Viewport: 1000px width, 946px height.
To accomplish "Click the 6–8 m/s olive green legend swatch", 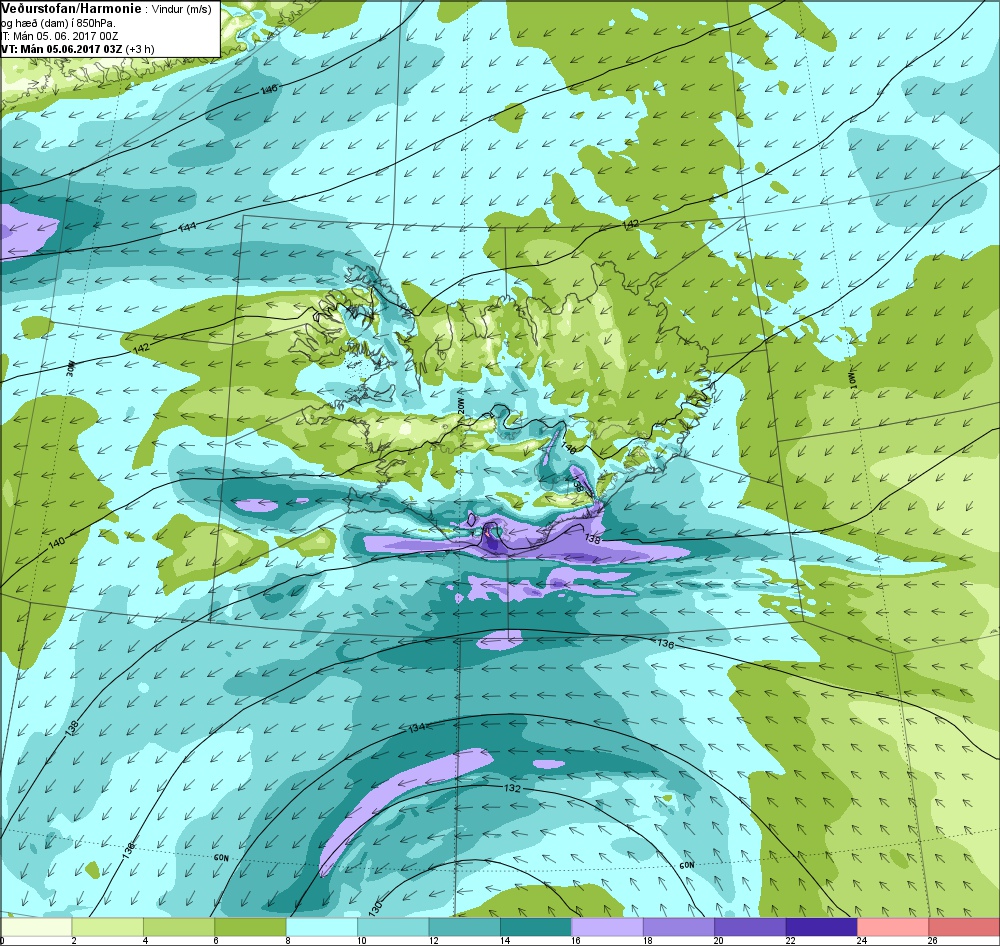I will pyautogui.click(x=250, y=927).
